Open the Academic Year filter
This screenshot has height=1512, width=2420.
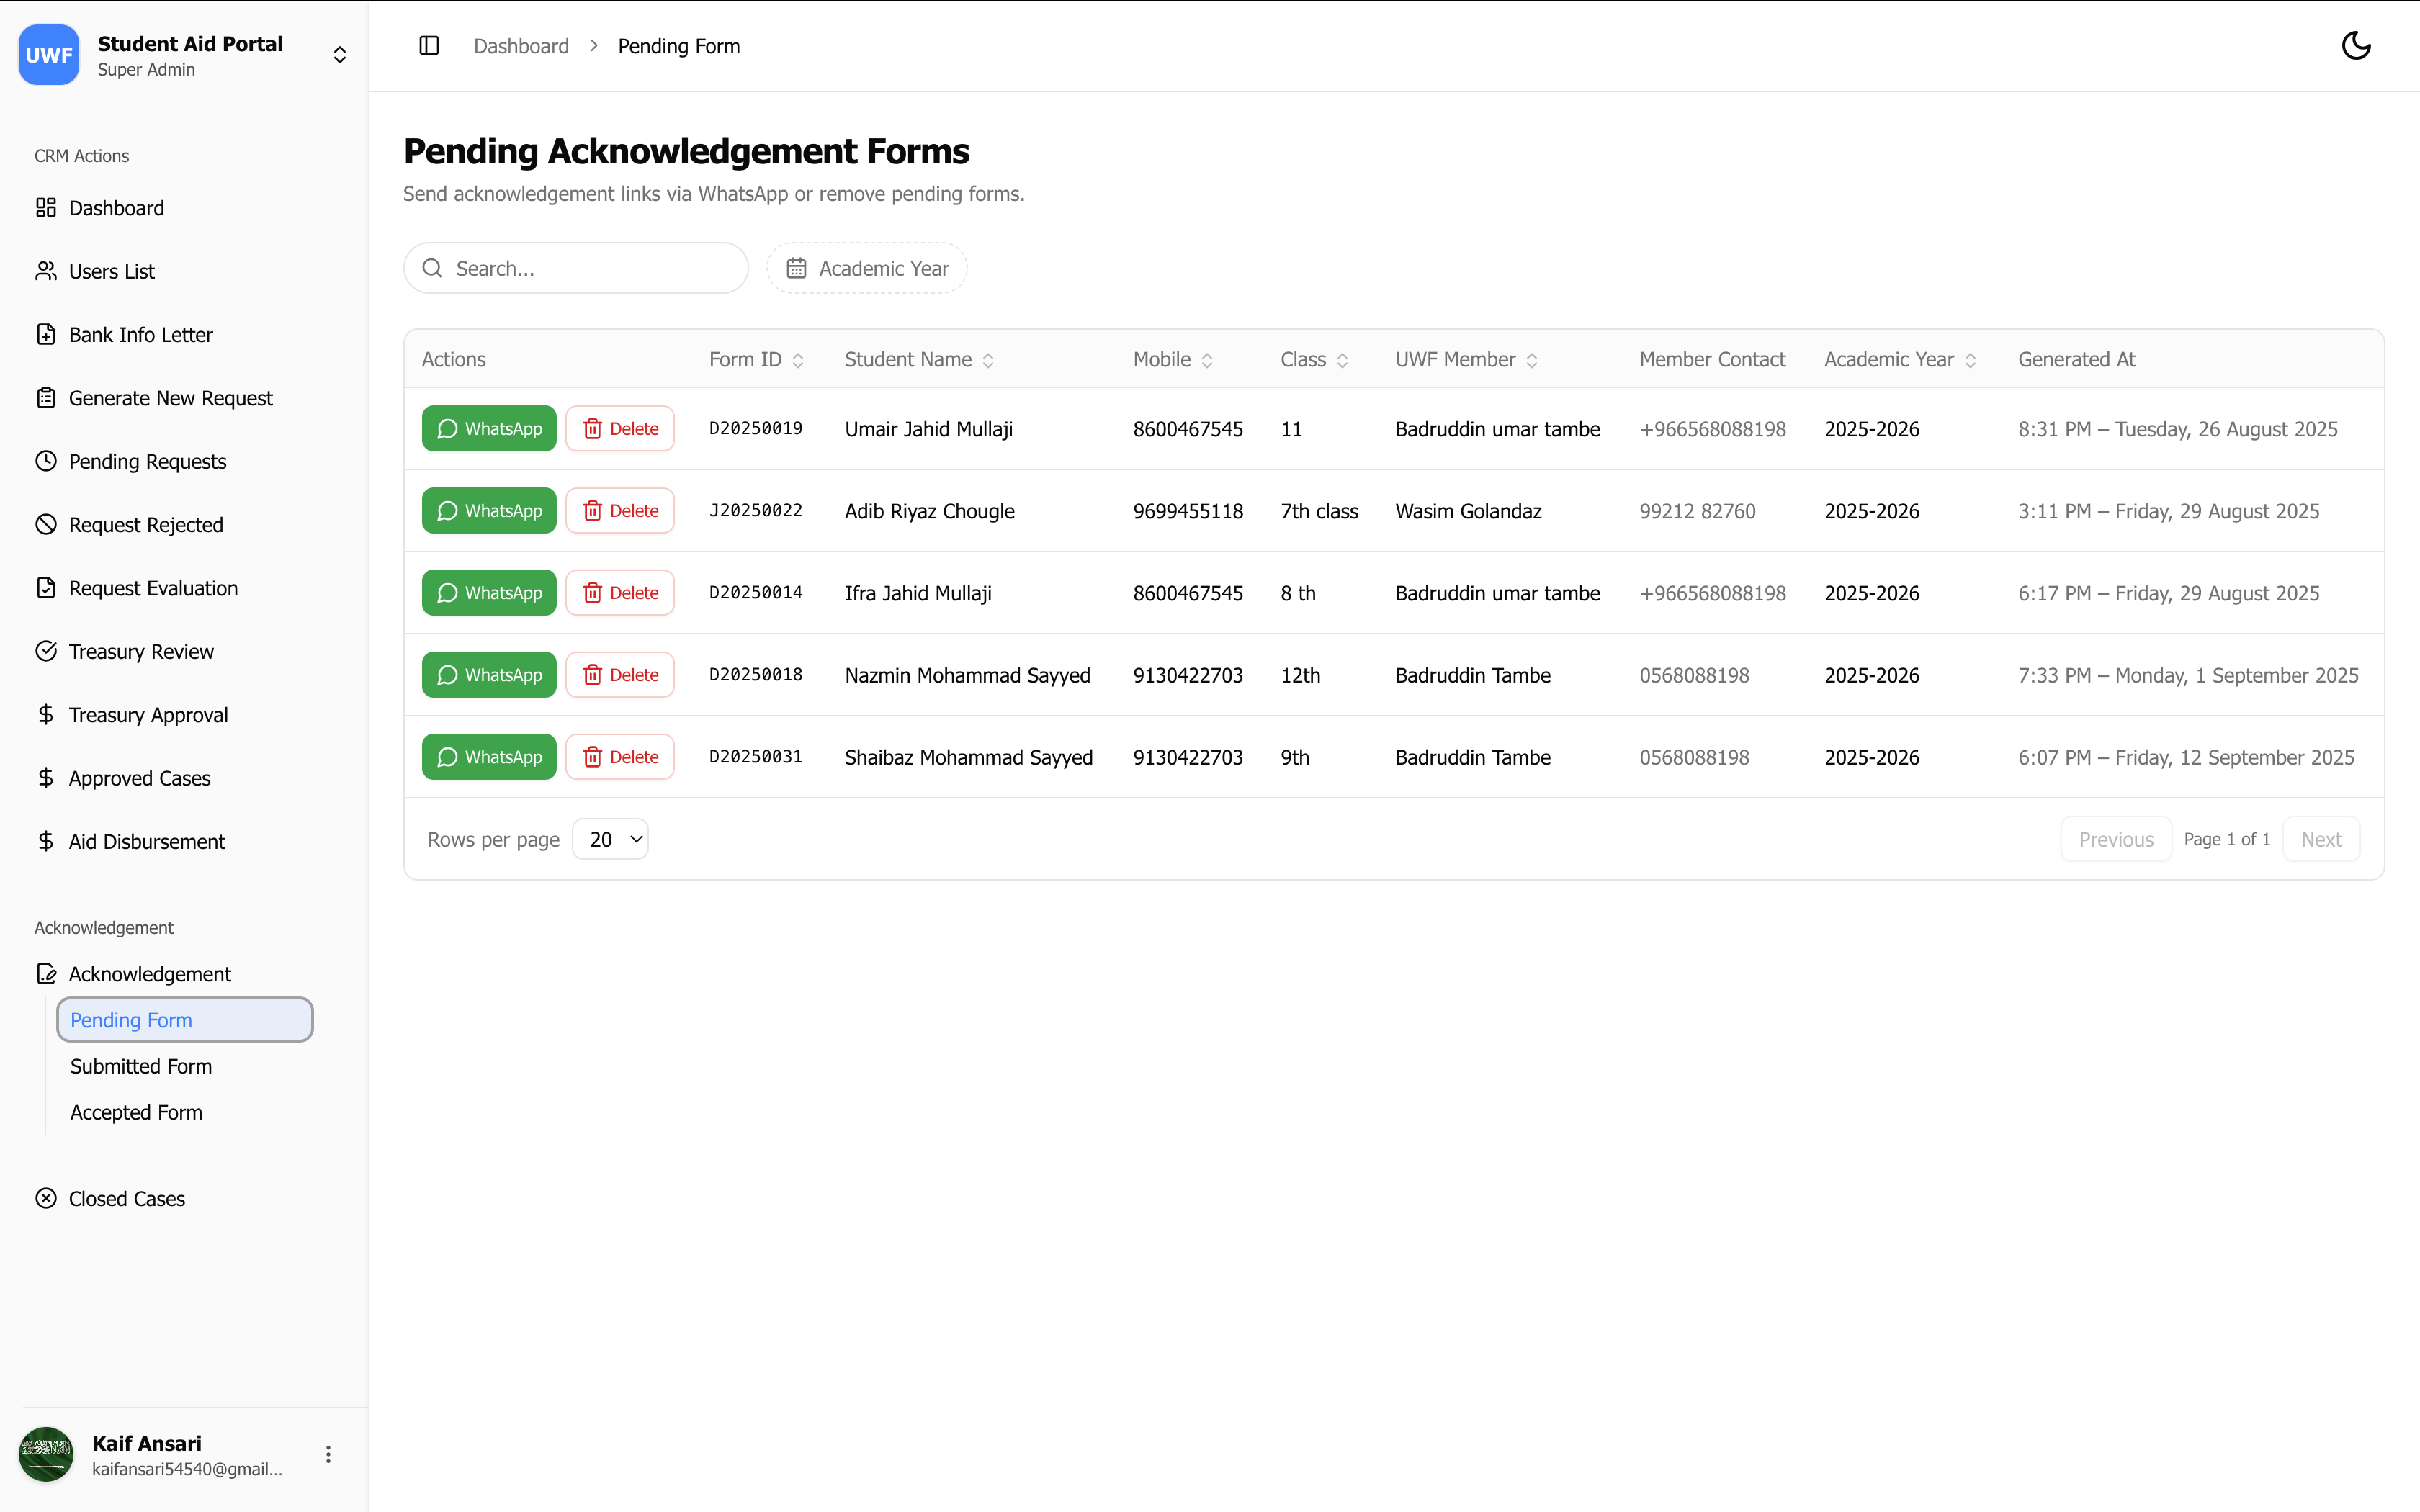867,268
